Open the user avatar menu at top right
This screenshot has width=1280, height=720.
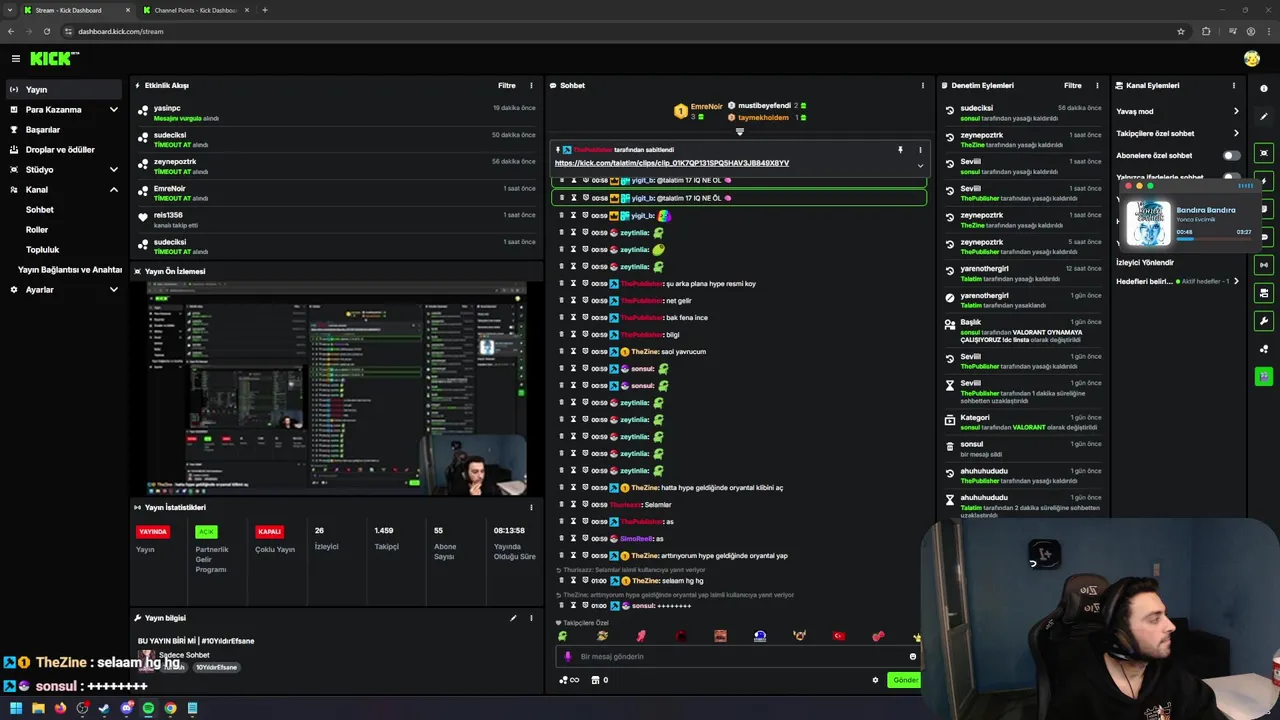pyautogui.click(x=1252, y=59)
